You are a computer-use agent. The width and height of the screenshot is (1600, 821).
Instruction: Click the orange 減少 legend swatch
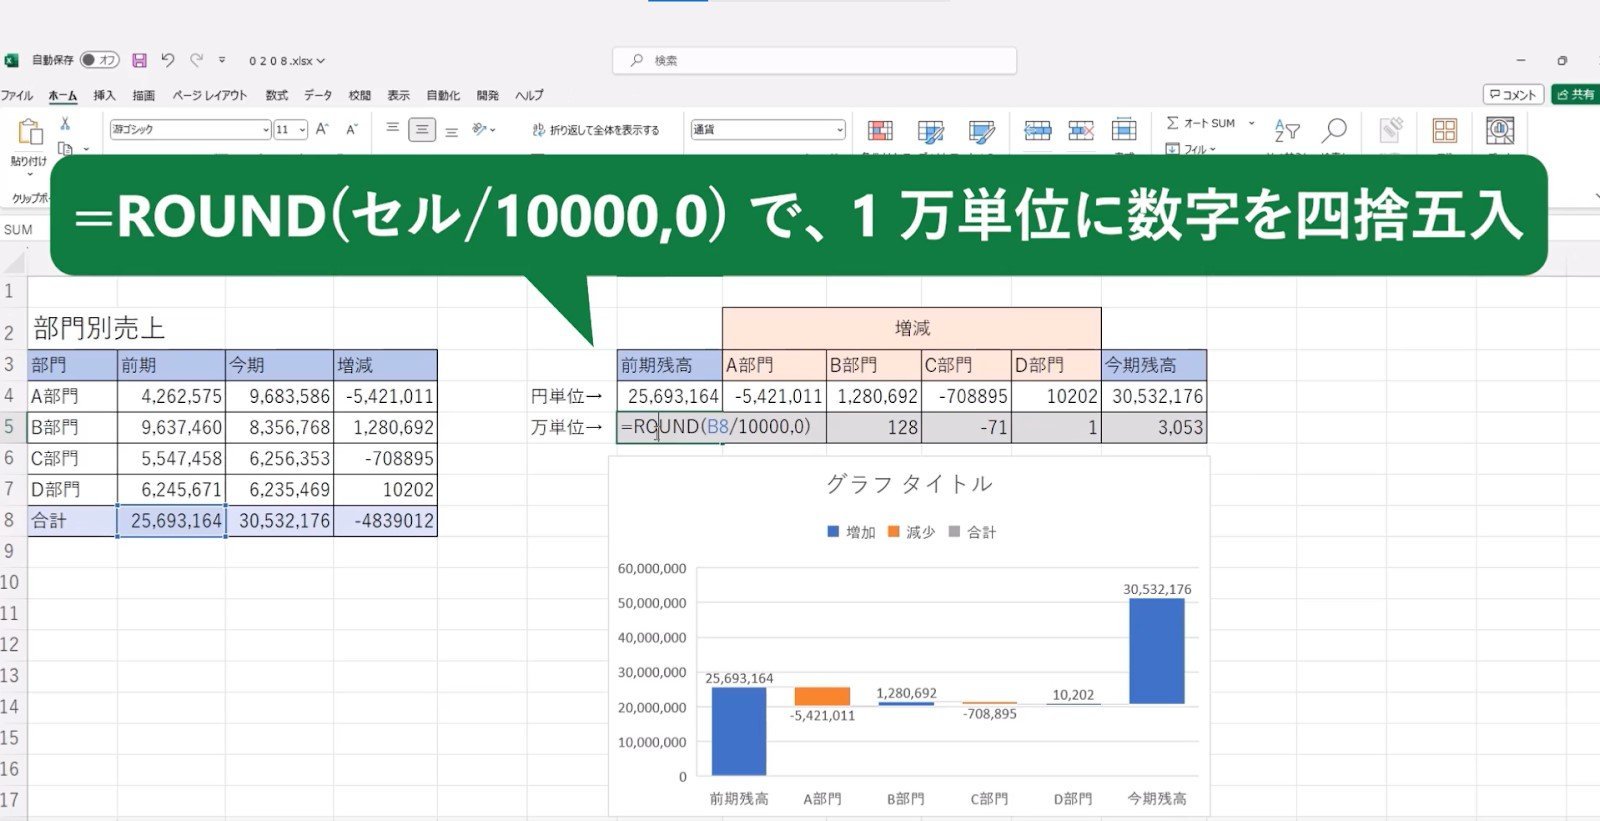[894, 532]
